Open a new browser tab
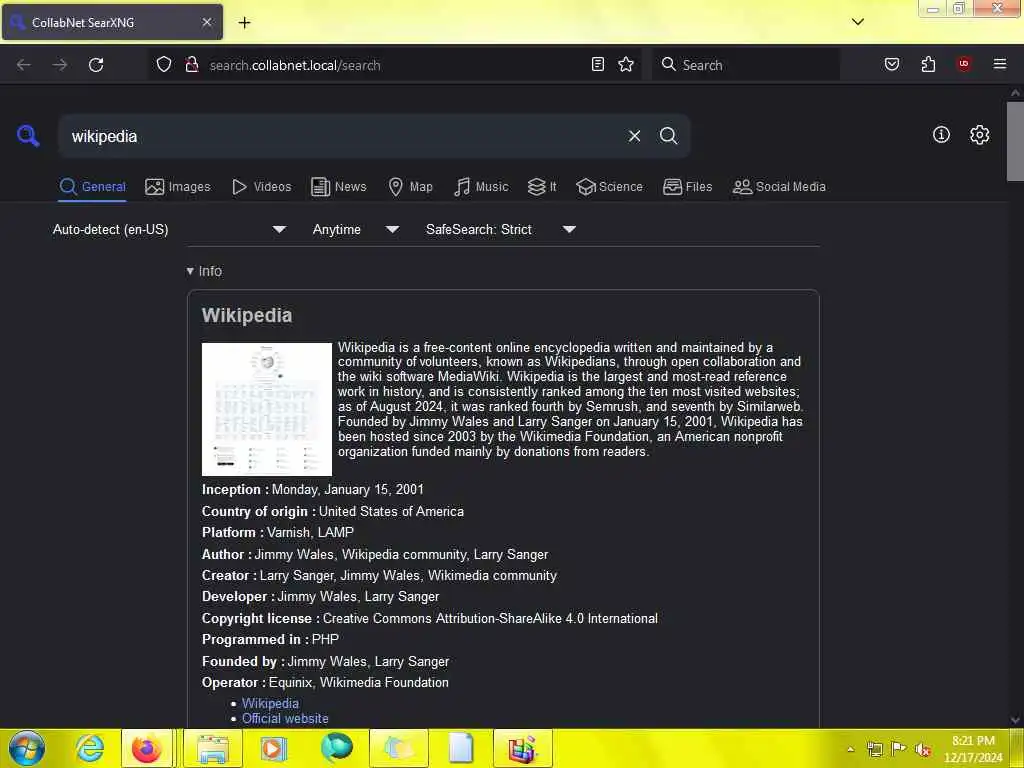The height and width of the screenshot is (768, 1024). click(x=244, y=22)
